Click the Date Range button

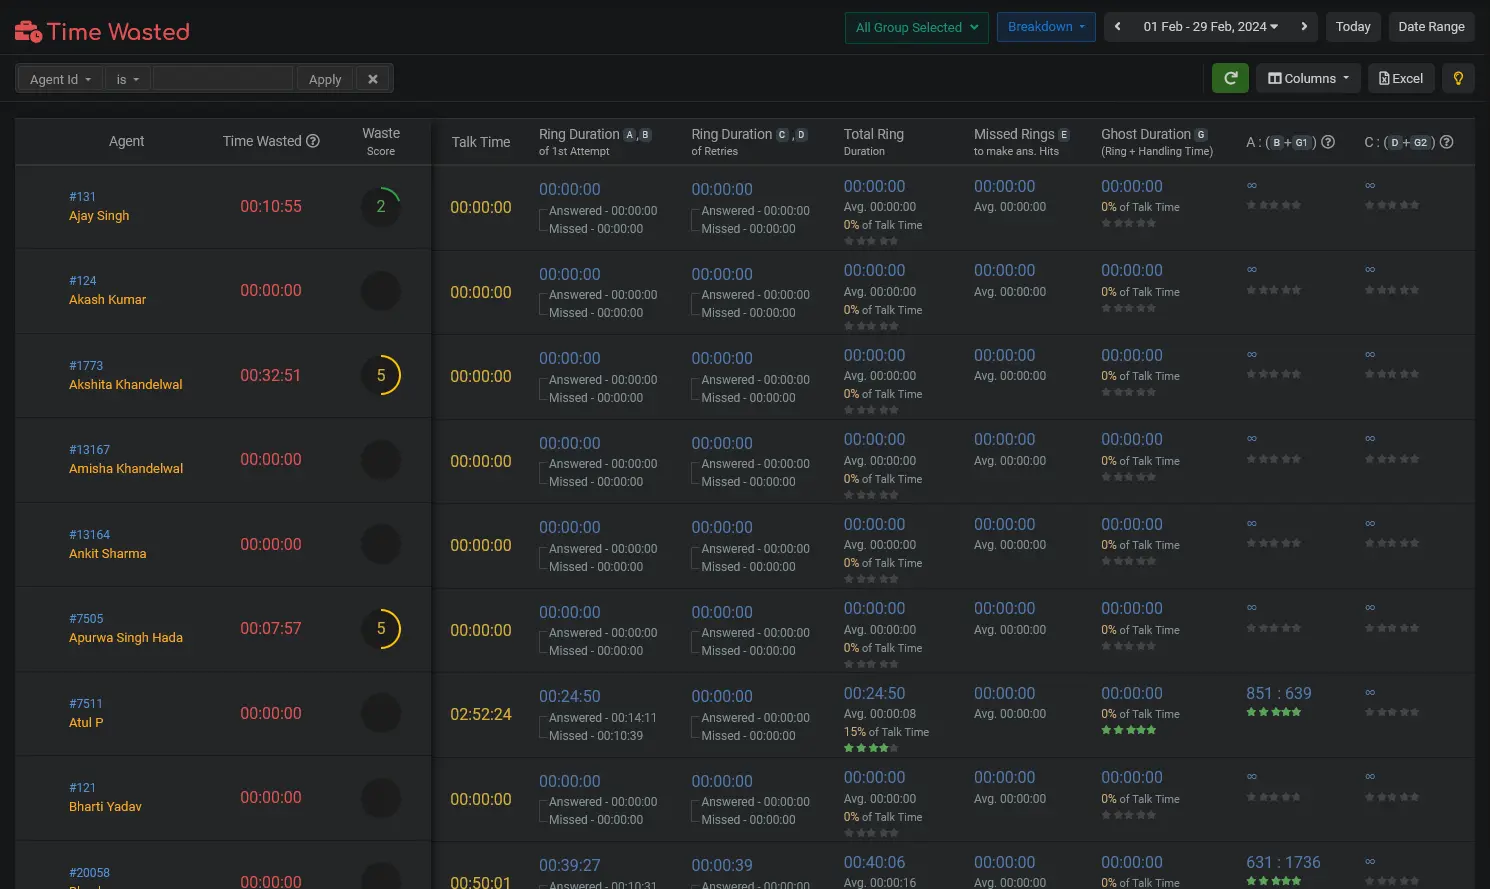click(1431, 27)
